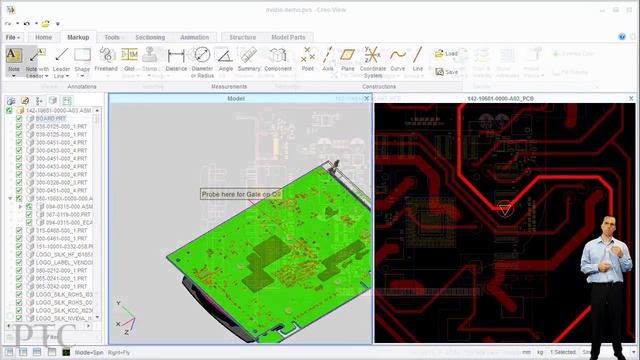Screen dimensions: 640x360
Task: Click the structure tree horizontal scrollbar right arrow
Action: click(88, 326)
